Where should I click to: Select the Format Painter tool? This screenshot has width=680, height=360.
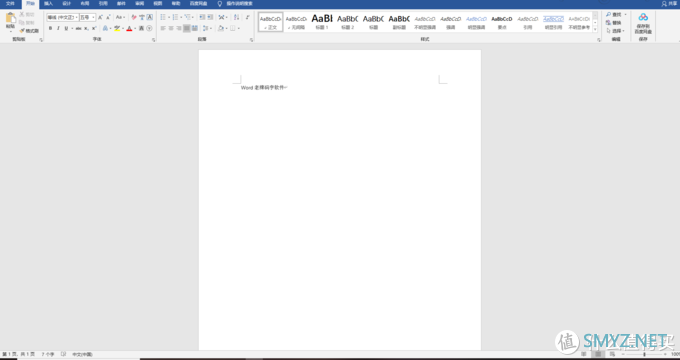point(29,31)
